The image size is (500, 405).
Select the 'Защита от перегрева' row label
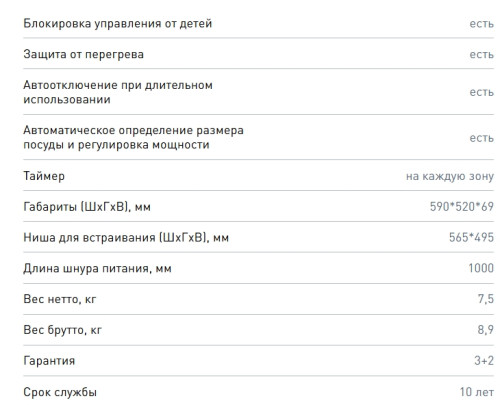click(x=84, y=54)
